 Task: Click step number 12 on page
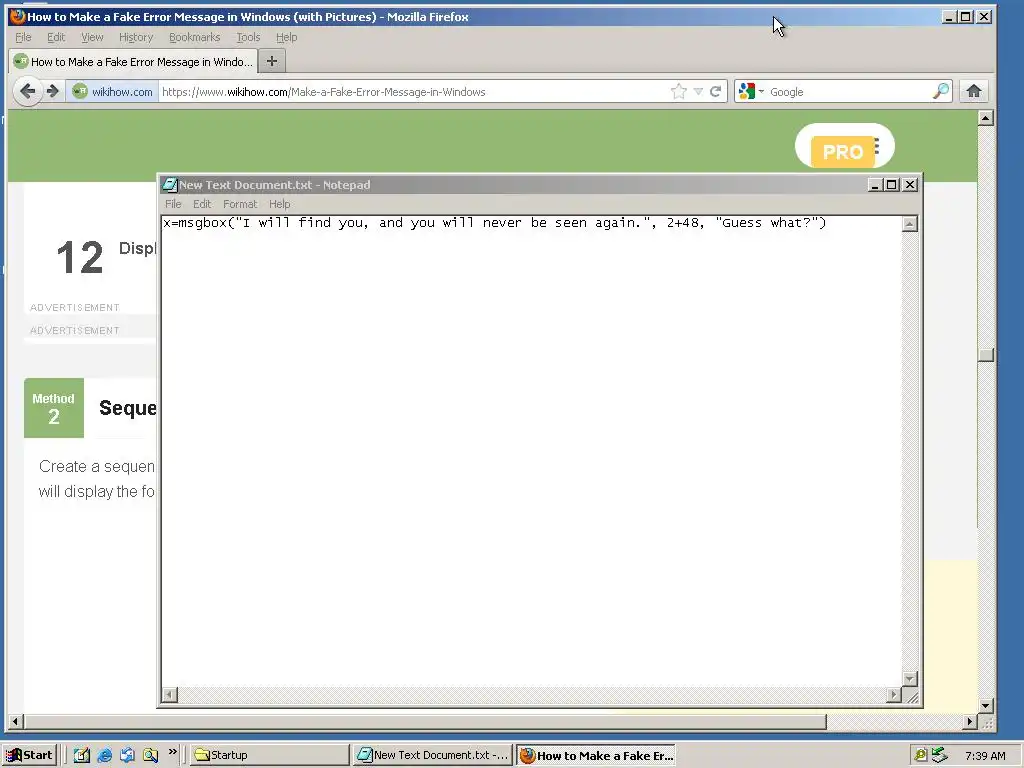click(80, 257)
